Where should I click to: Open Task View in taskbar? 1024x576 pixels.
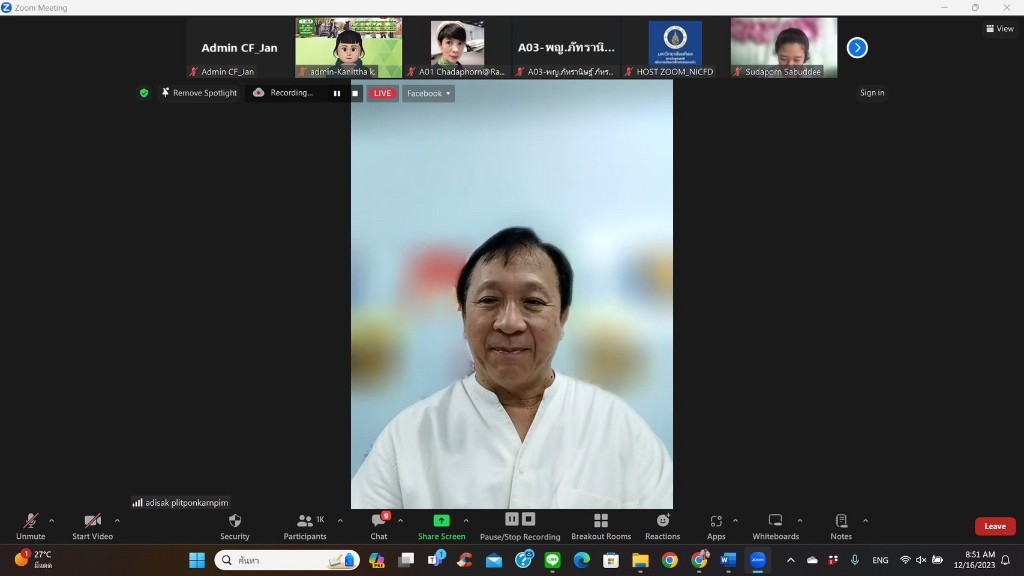pos(406,560)
